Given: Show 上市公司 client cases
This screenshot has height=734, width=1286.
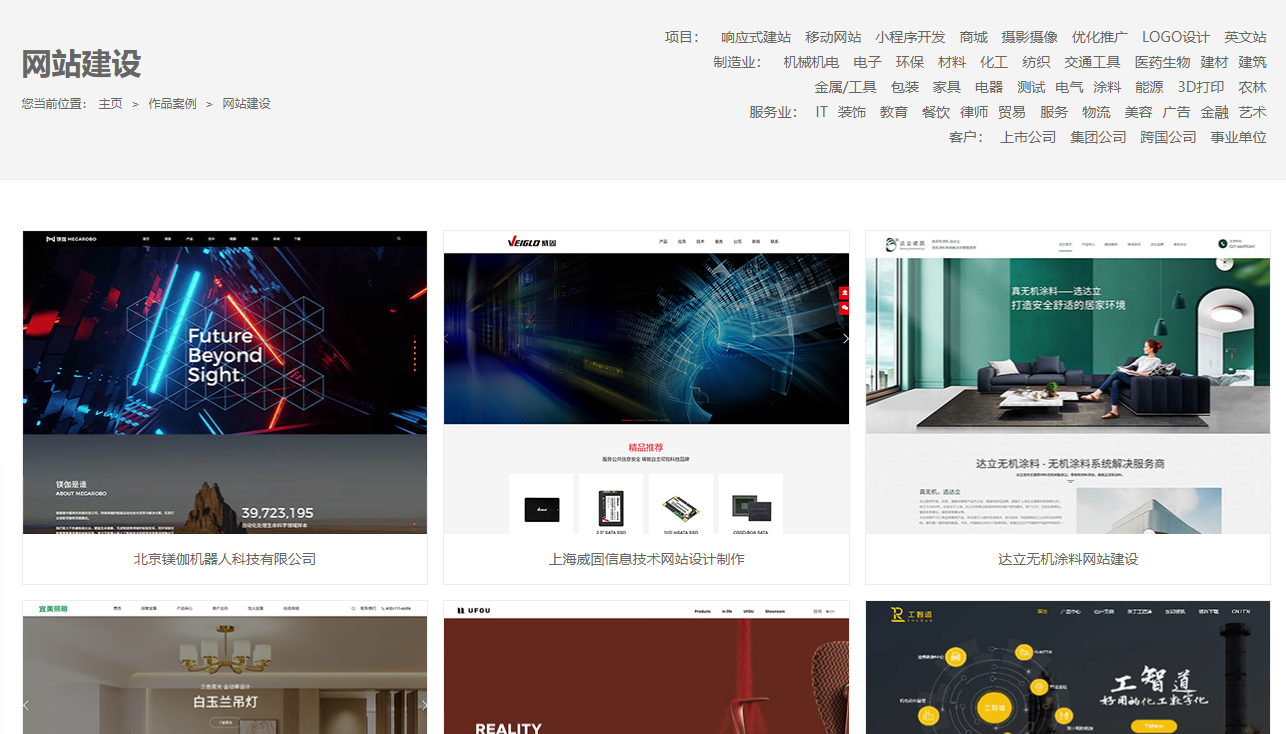Looking at the screenshot, I should [1028, 137].
